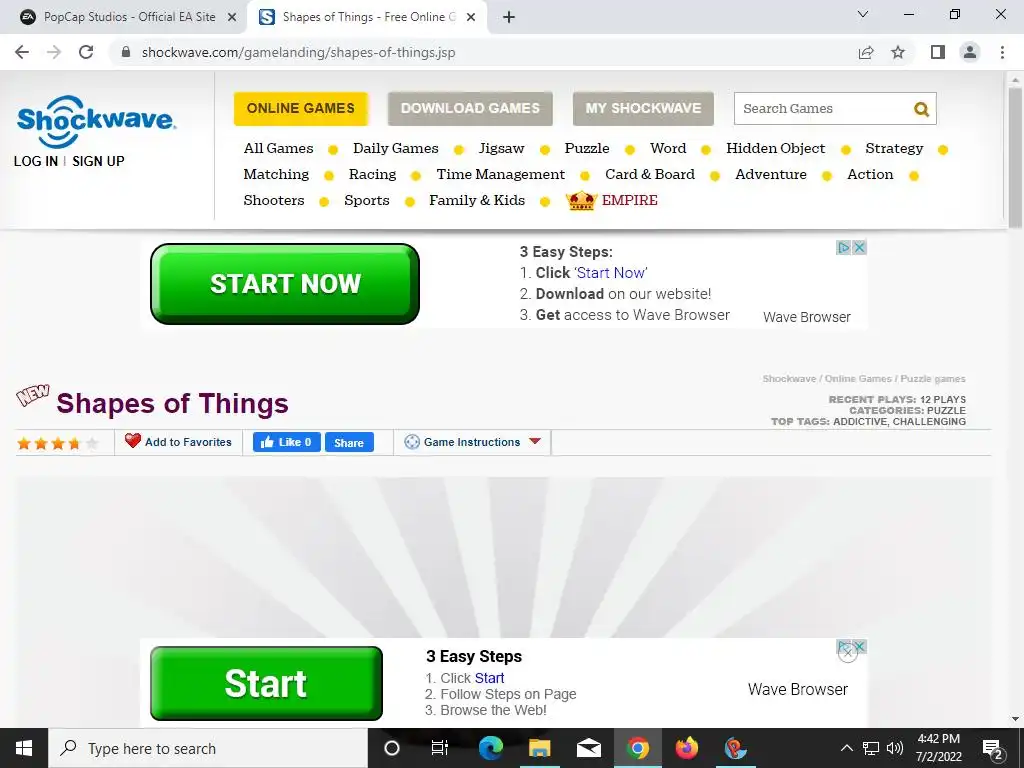Open the Strategy category

[895, 148]
